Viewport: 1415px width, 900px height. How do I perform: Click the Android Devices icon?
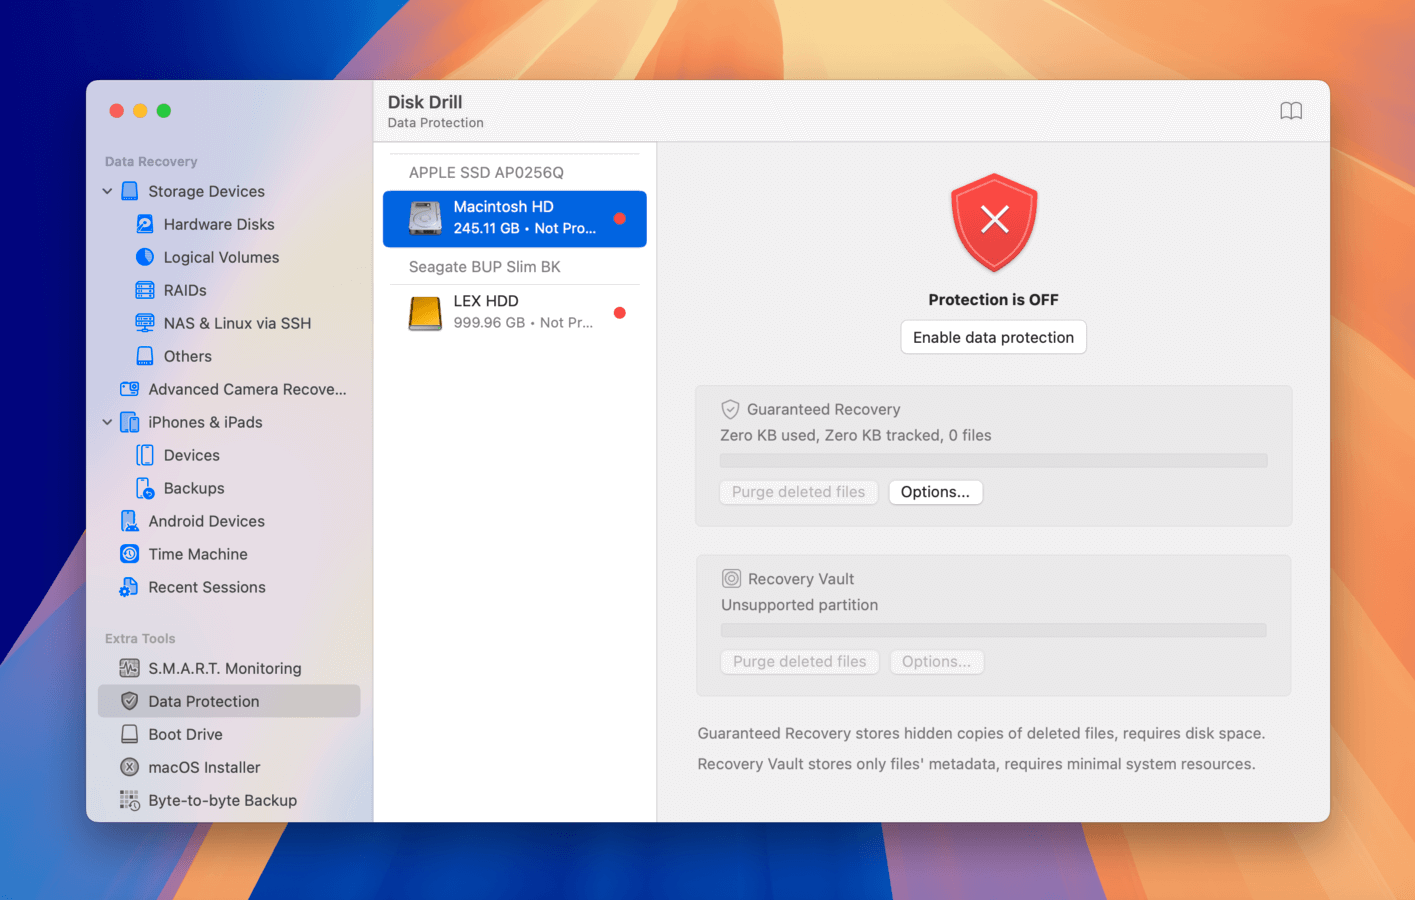pos(130,521)
